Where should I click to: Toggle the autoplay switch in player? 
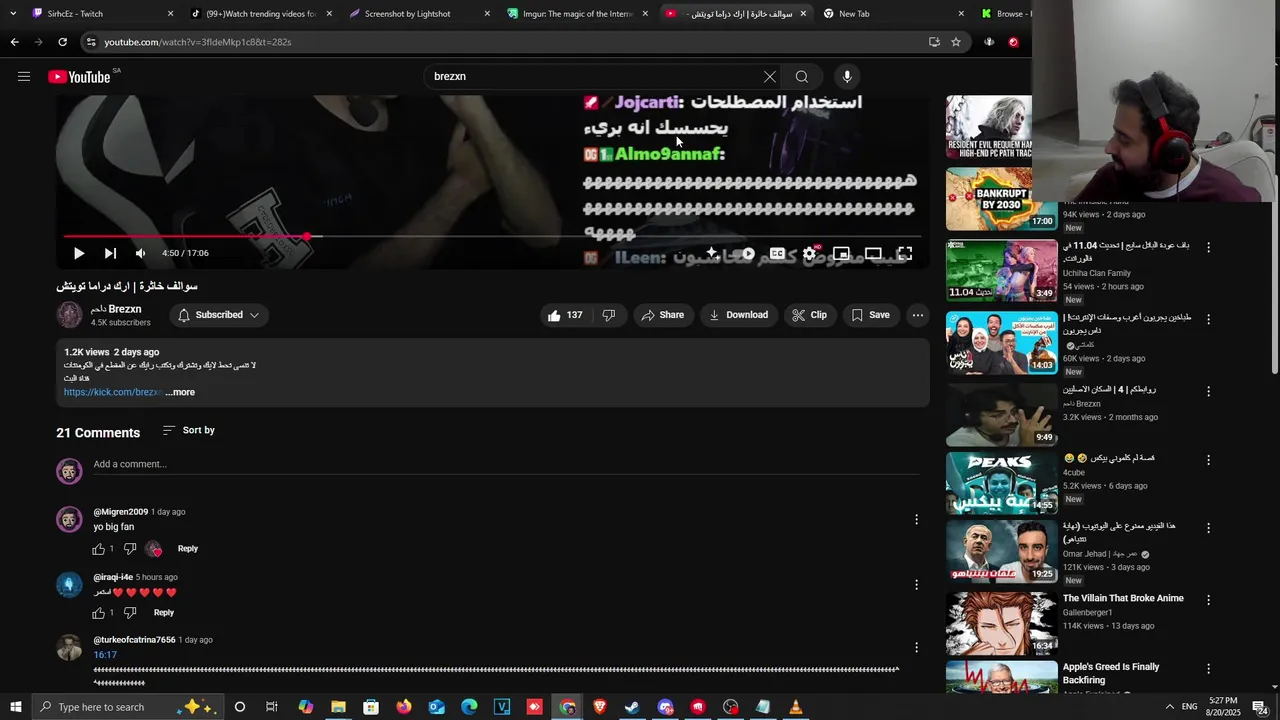(x=745, y=254)
